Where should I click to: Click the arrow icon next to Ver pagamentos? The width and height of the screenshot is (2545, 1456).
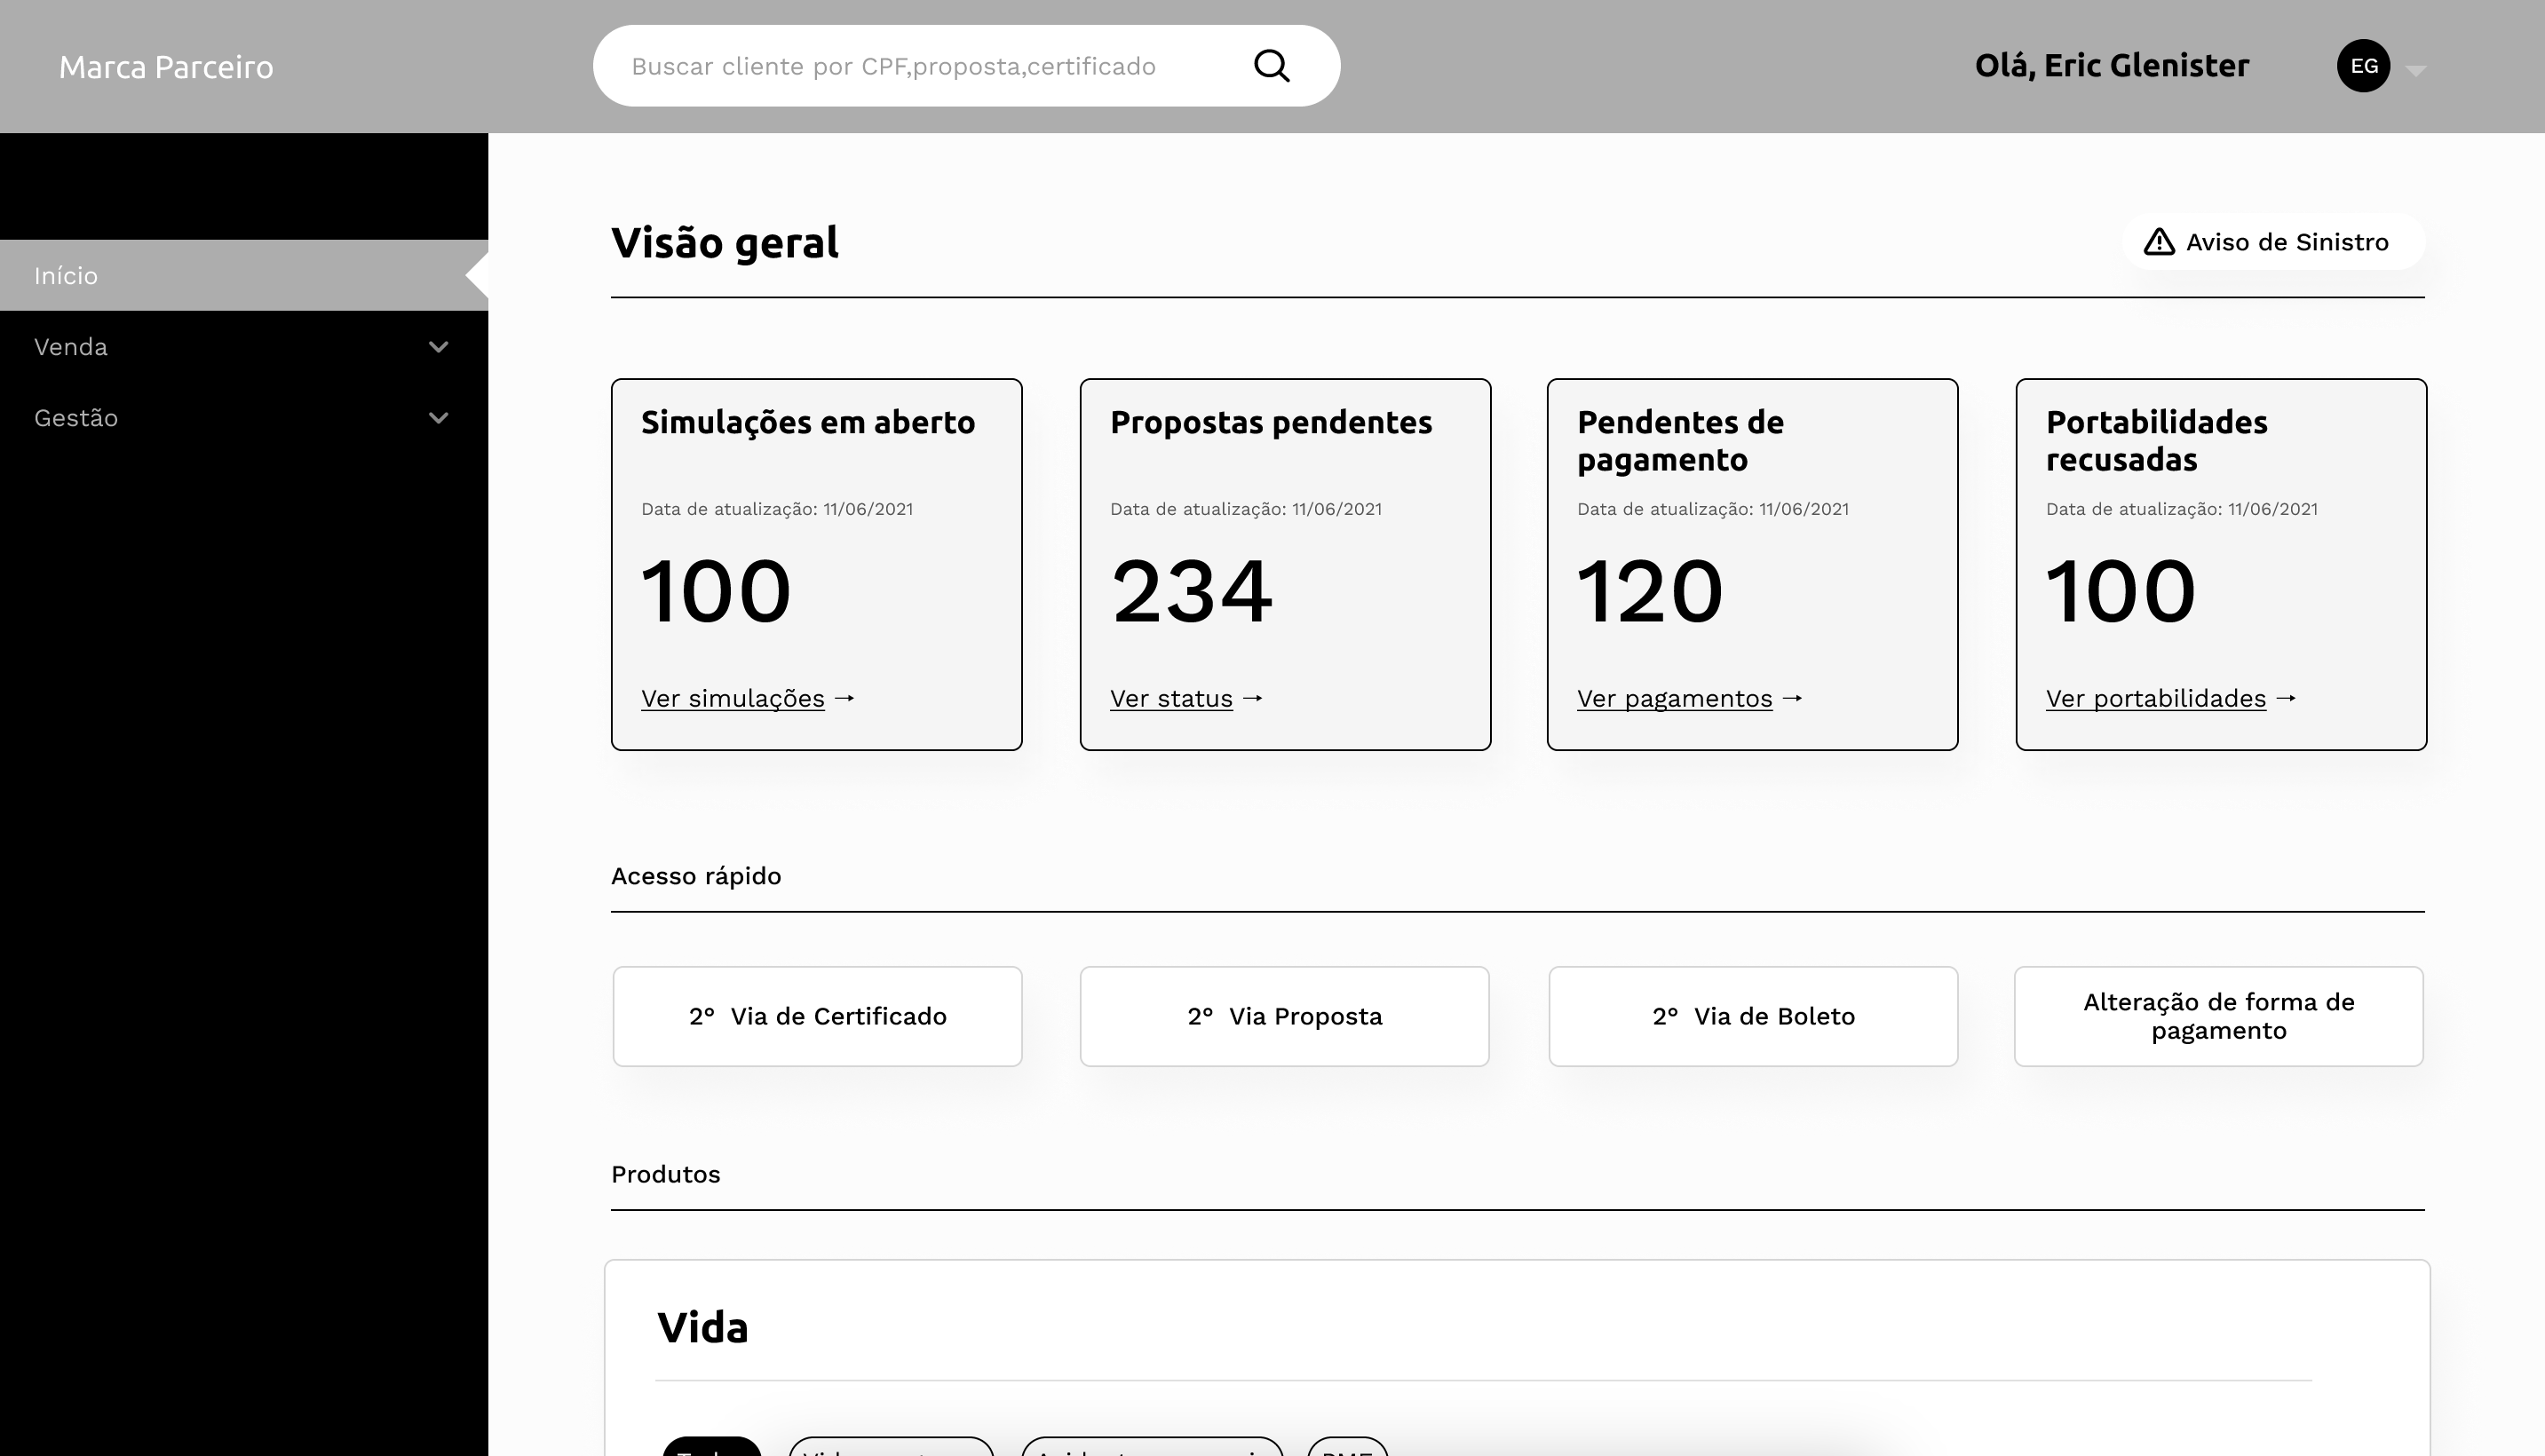pyautogui.click(x=1792, y=698)
